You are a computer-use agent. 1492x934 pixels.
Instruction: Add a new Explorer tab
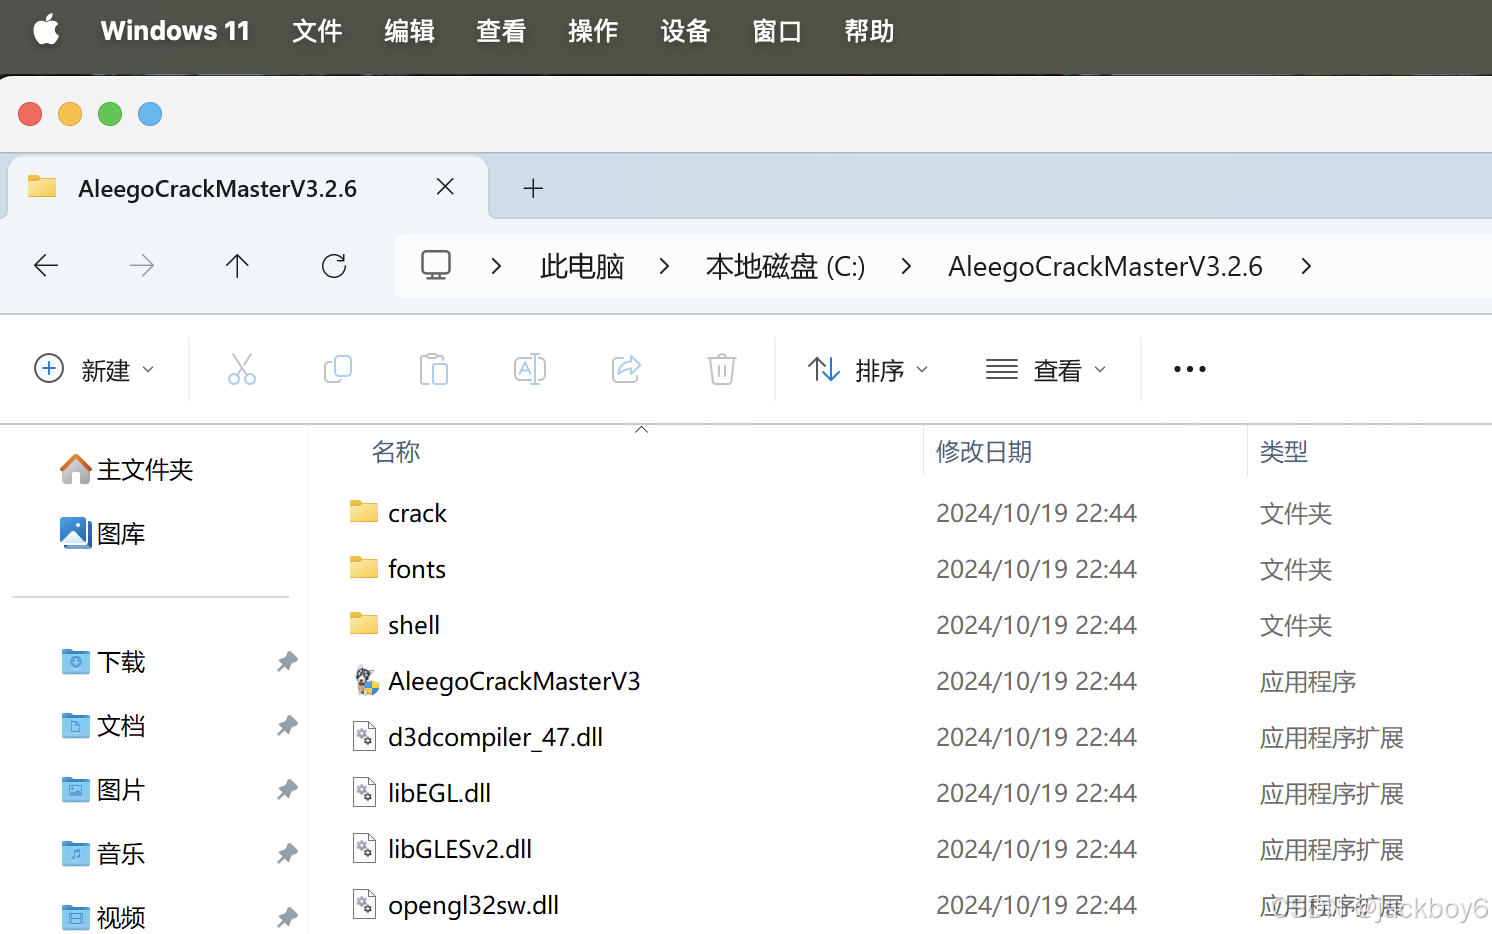(x=533, y=188)
